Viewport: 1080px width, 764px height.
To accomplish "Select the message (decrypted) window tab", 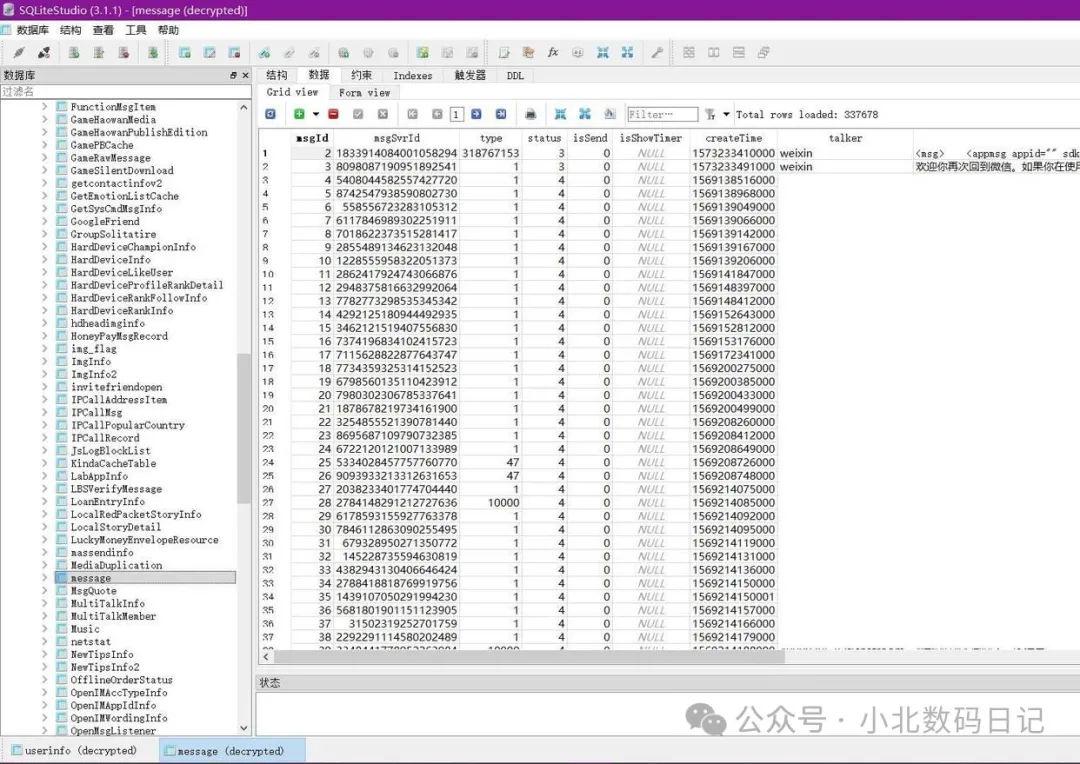I will coord(232,750).
